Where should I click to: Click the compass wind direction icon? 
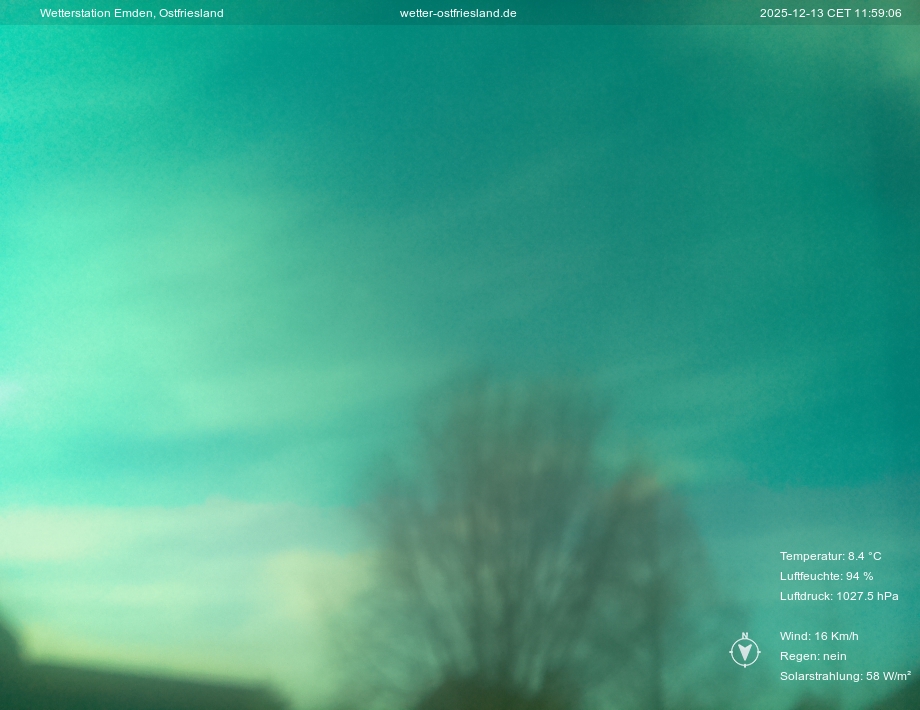click(x=745, y=653)
